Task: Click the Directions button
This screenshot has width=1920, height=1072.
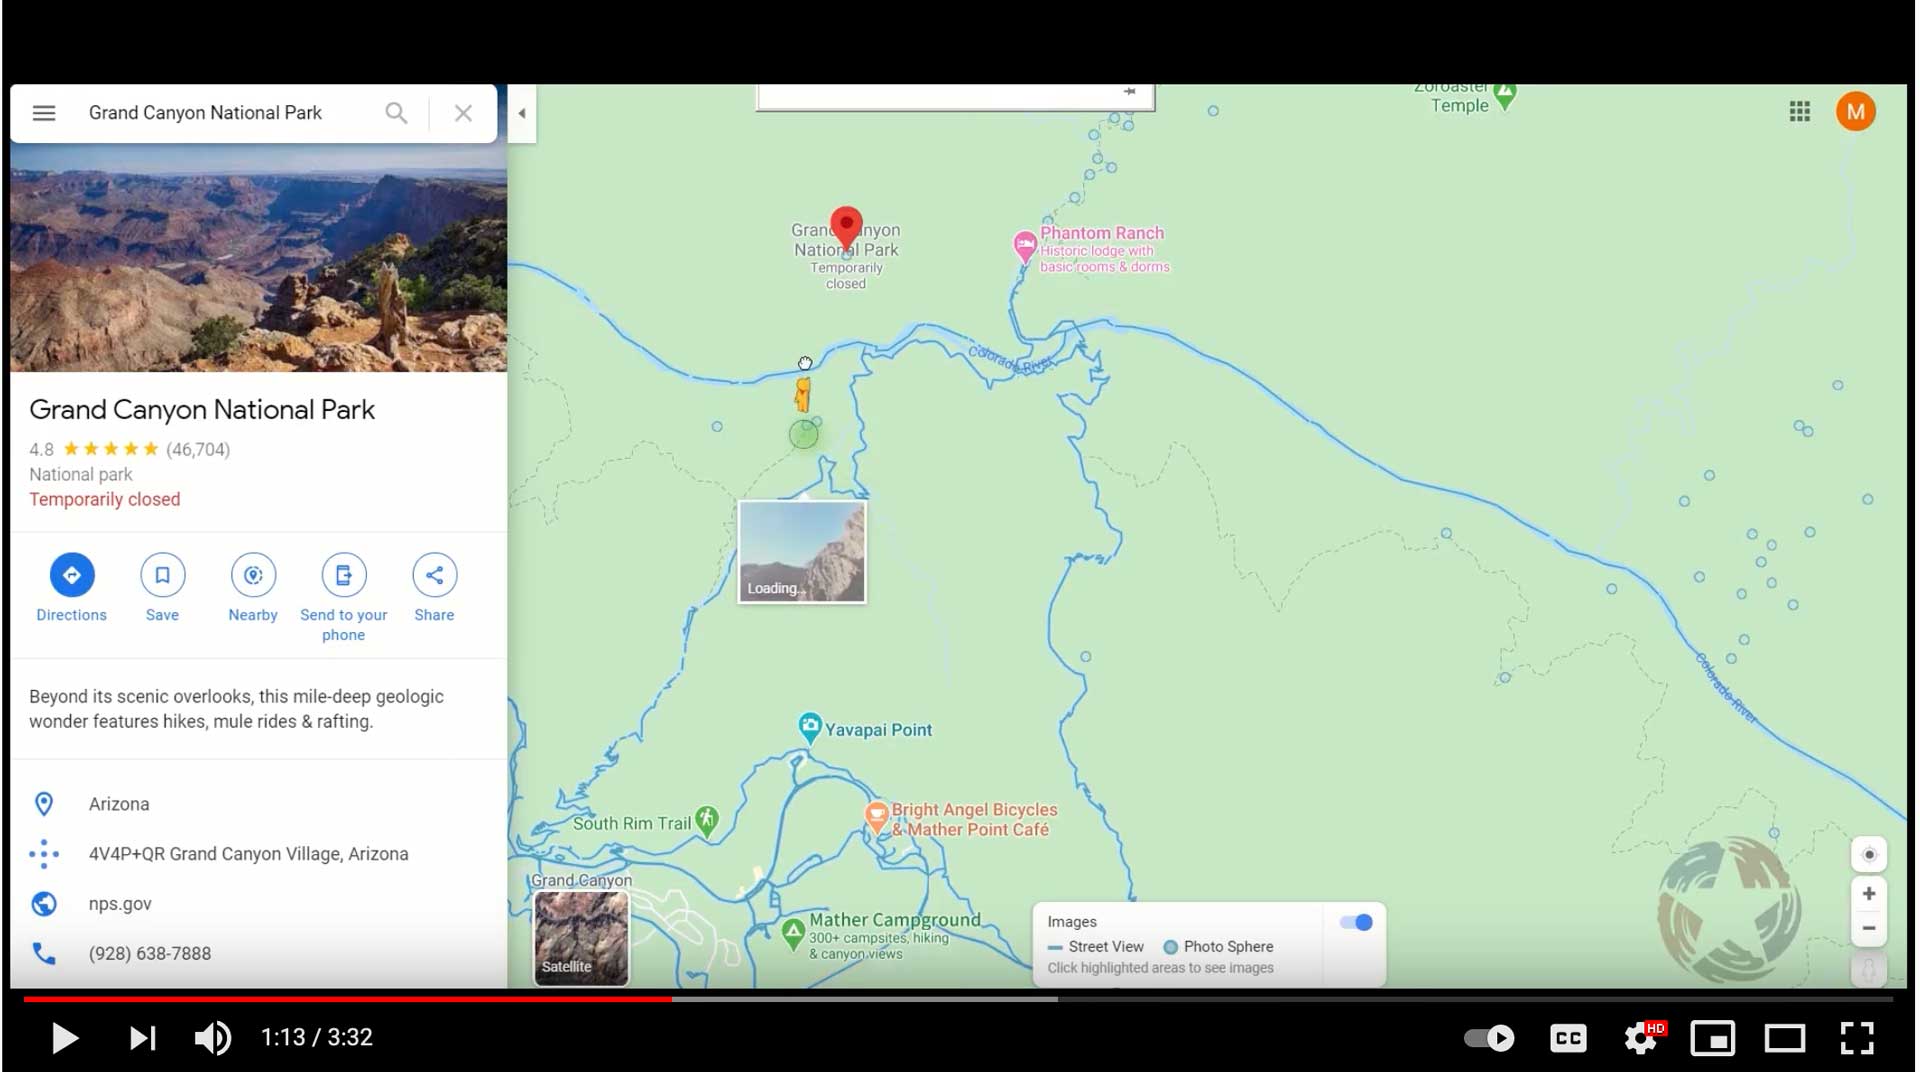Action: pos(72,575)
